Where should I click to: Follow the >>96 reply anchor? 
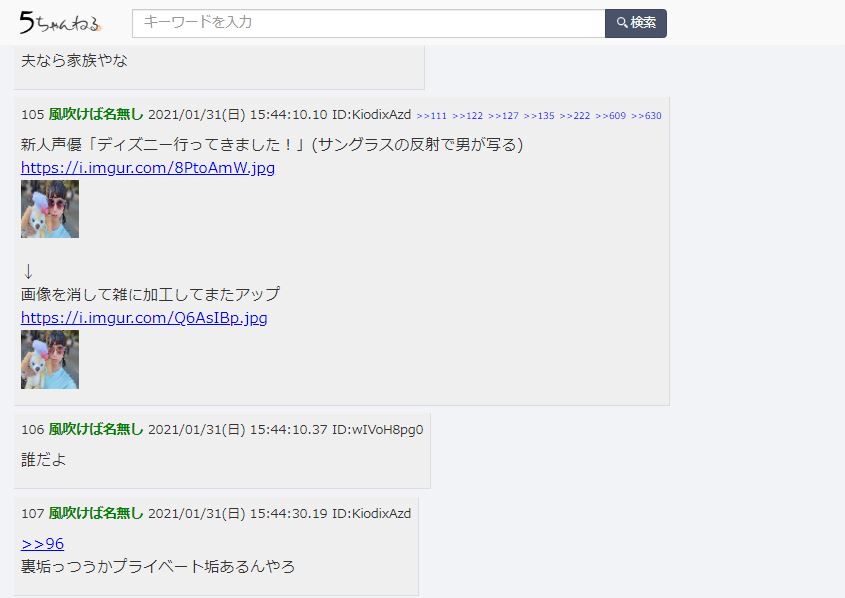(x=43, y=544)
